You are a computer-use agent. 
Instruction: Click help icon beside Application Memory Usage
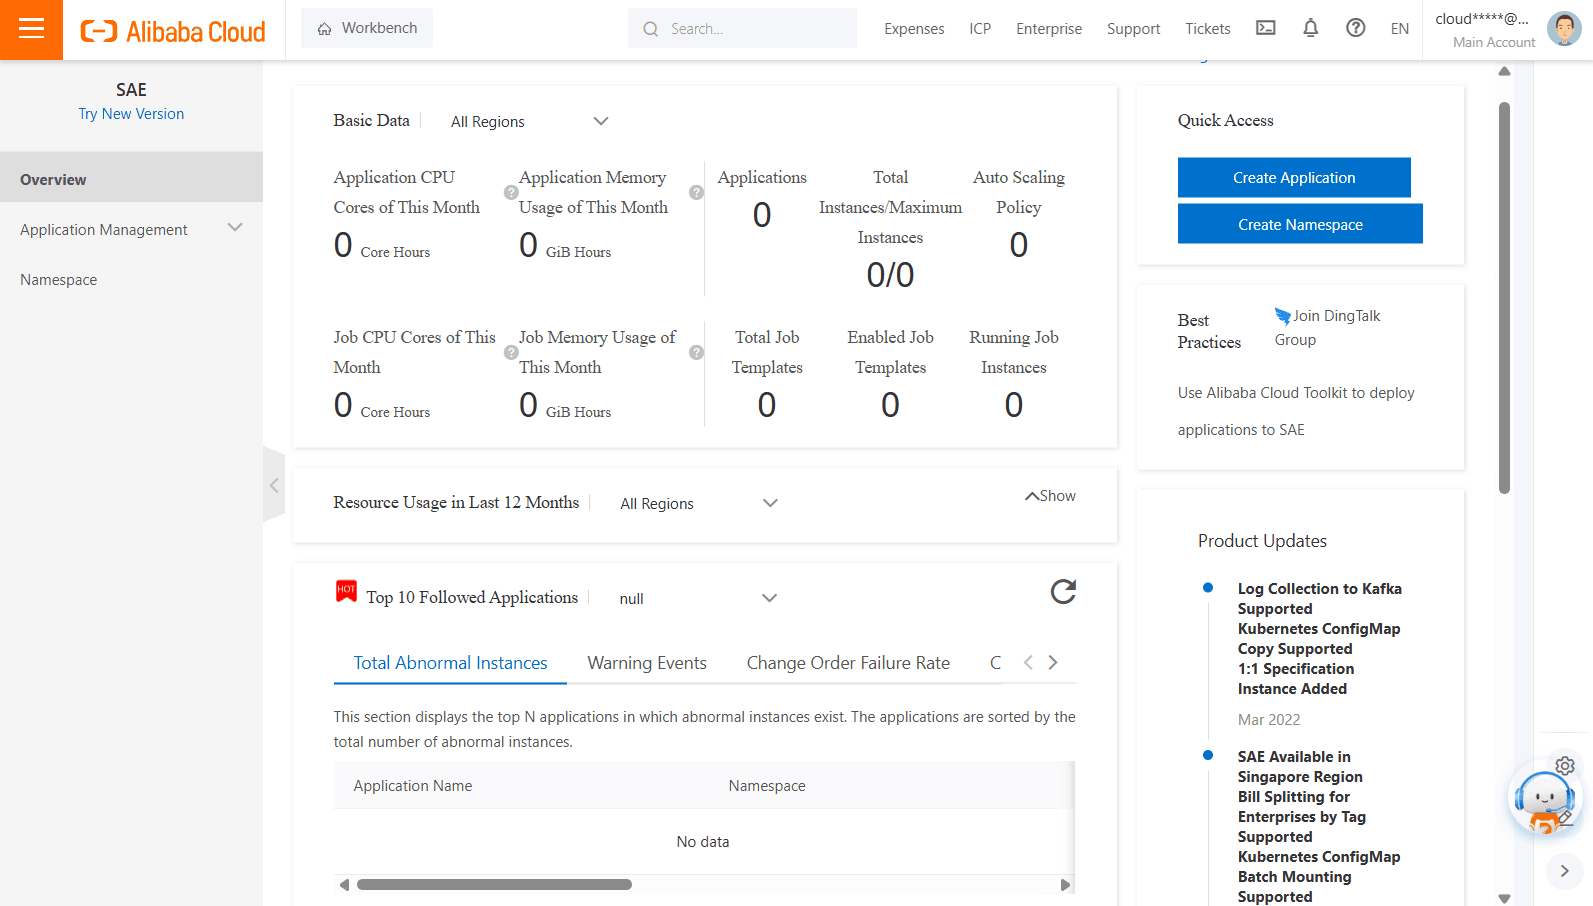pos(697,192)
